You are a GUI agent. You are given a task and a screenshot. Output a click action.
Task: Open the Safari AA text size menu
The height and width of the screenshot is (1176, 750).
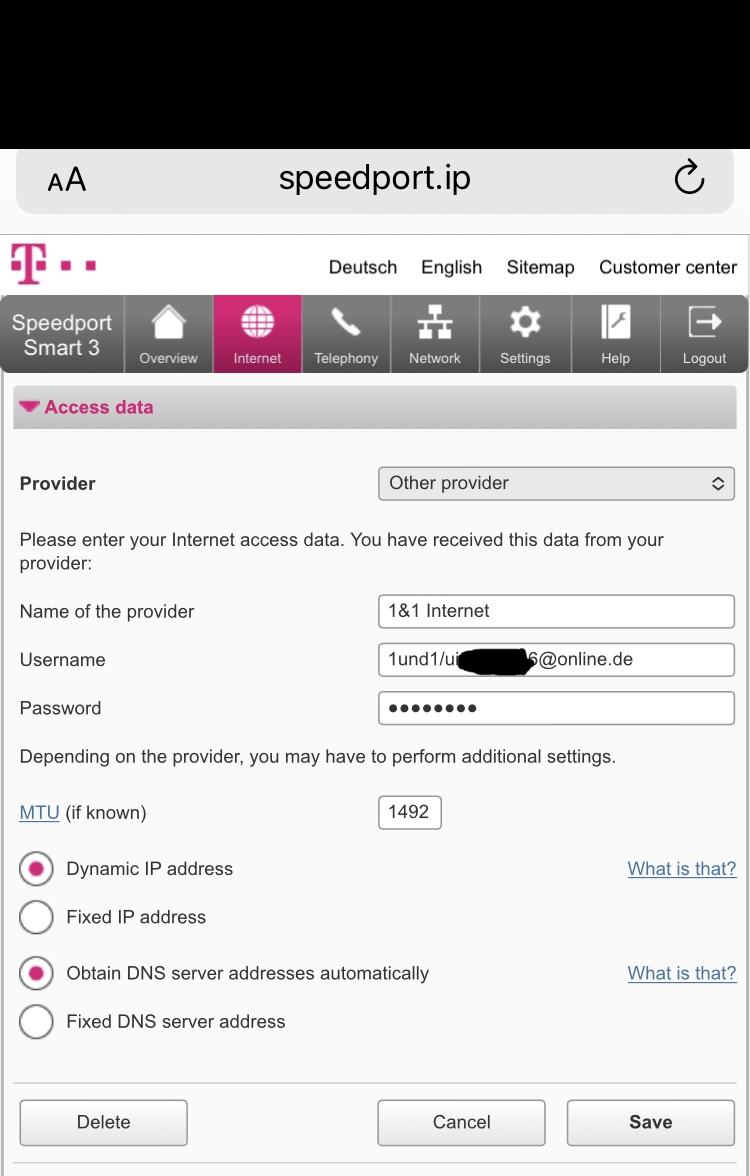click(x=67, y=180)
